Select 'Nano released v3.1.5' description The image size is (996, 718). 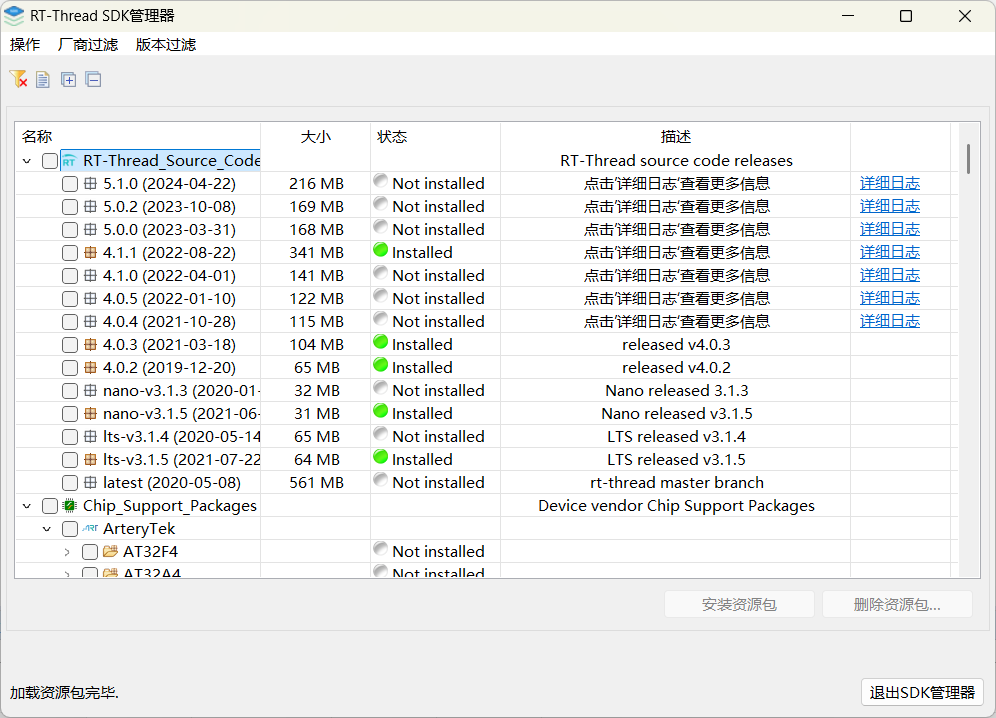tap(676, 414)
